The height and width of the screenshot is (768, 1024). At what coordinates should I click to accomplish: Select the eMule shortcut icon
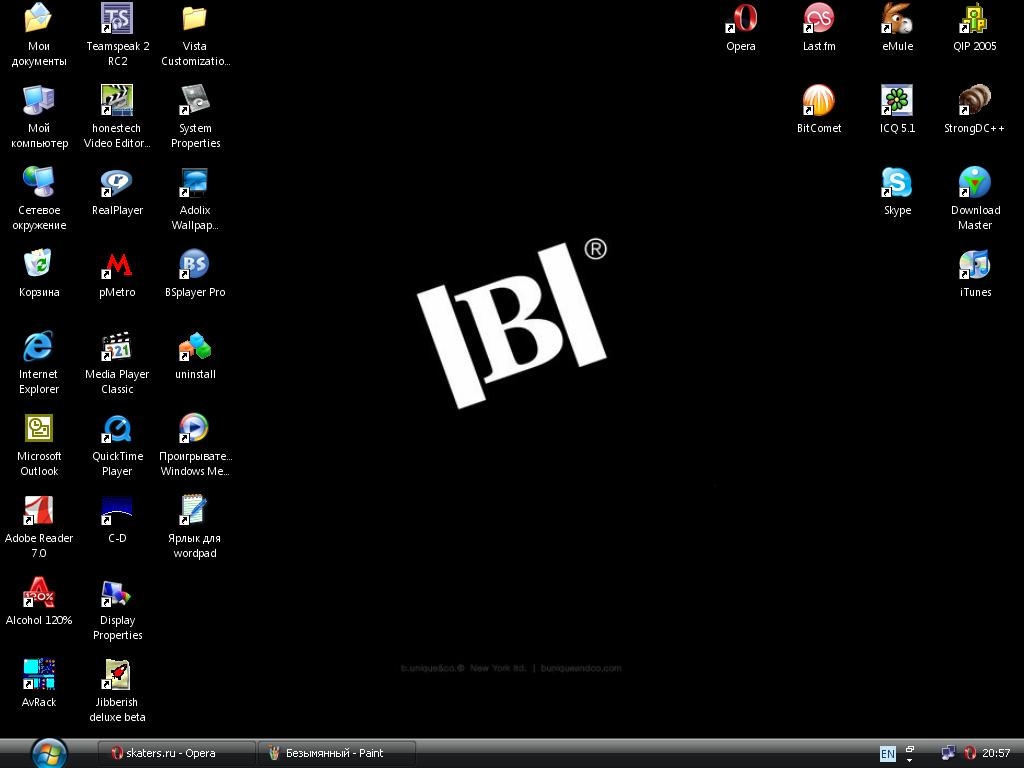point(897,20)
